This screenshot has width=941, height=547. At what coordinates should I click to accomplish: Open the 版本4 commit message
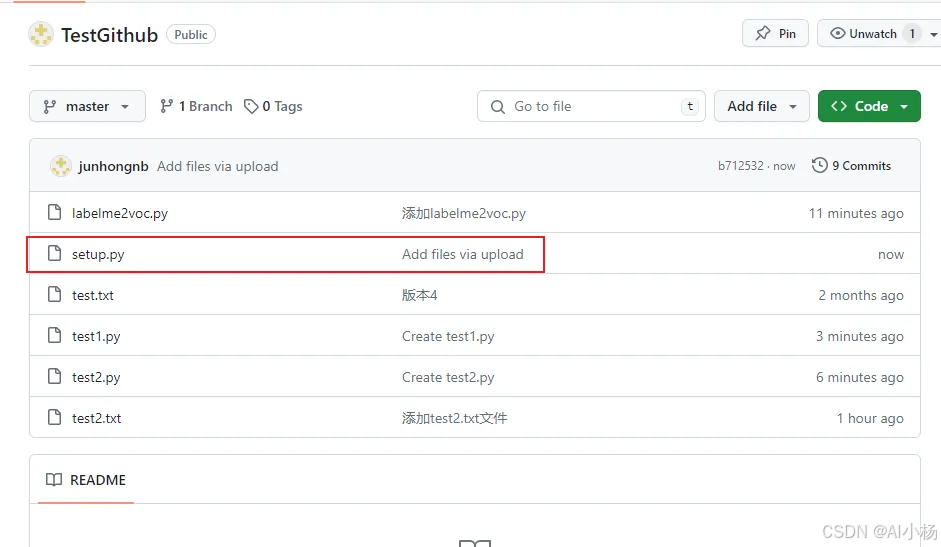(x=419, y=295)
